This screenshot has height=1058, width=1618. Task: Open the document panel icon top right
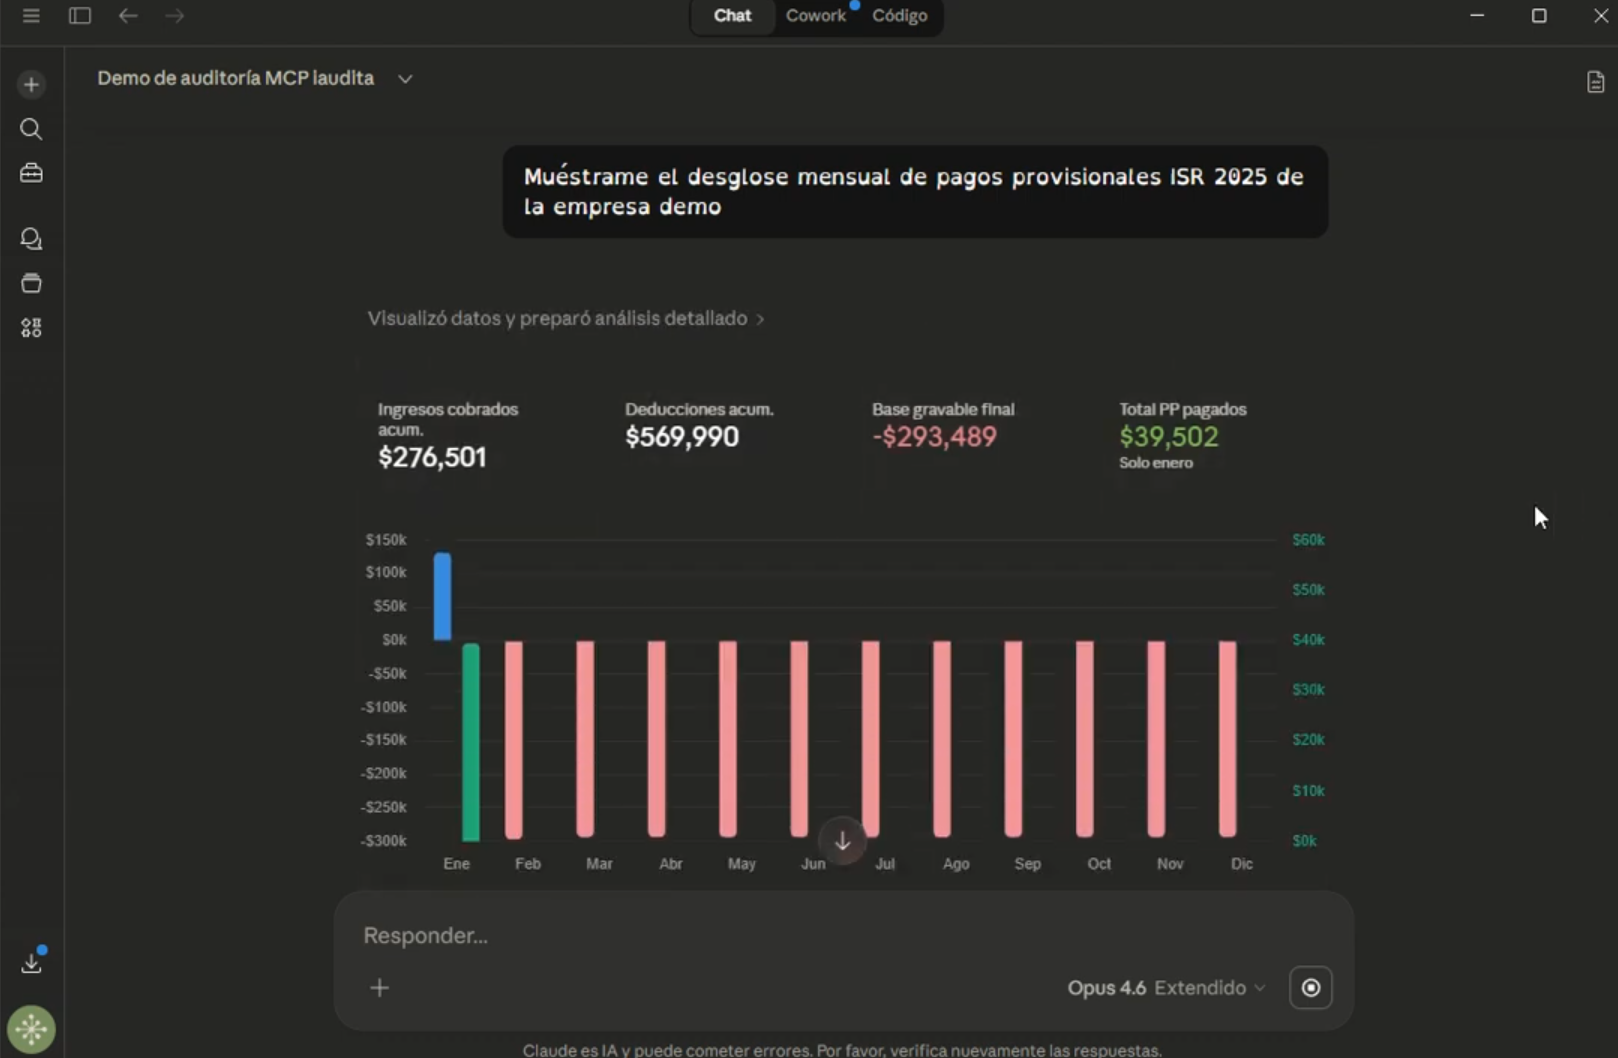click(1596, 82)
